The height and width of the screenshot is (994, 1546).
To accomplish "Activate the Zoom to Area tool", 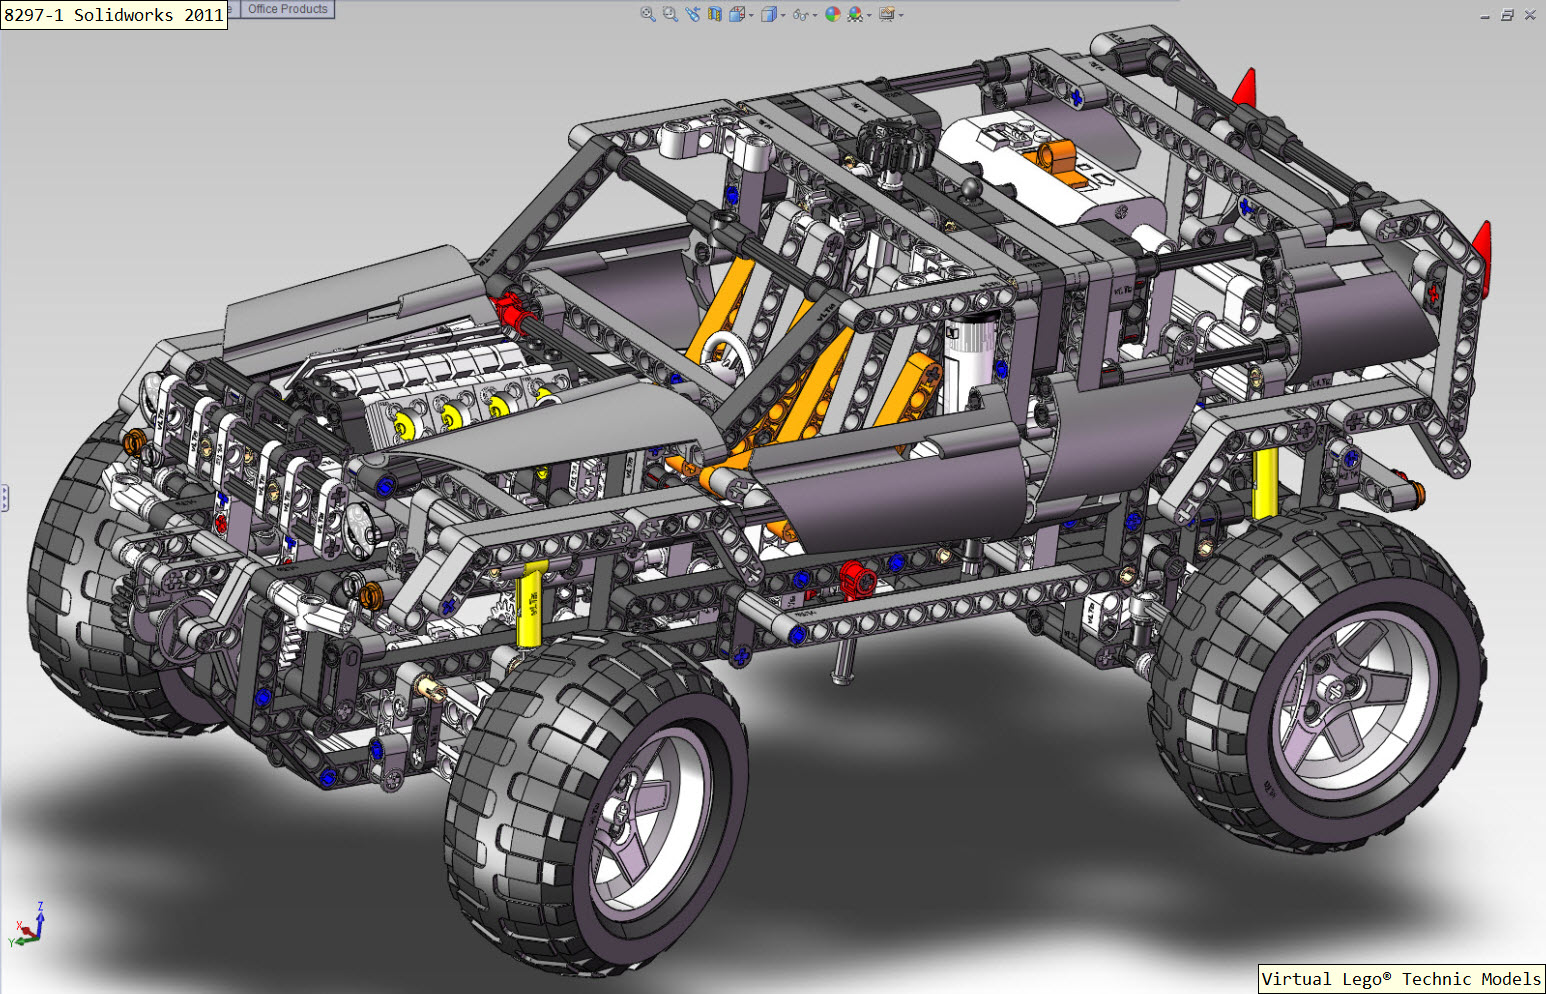I will 670,14.
